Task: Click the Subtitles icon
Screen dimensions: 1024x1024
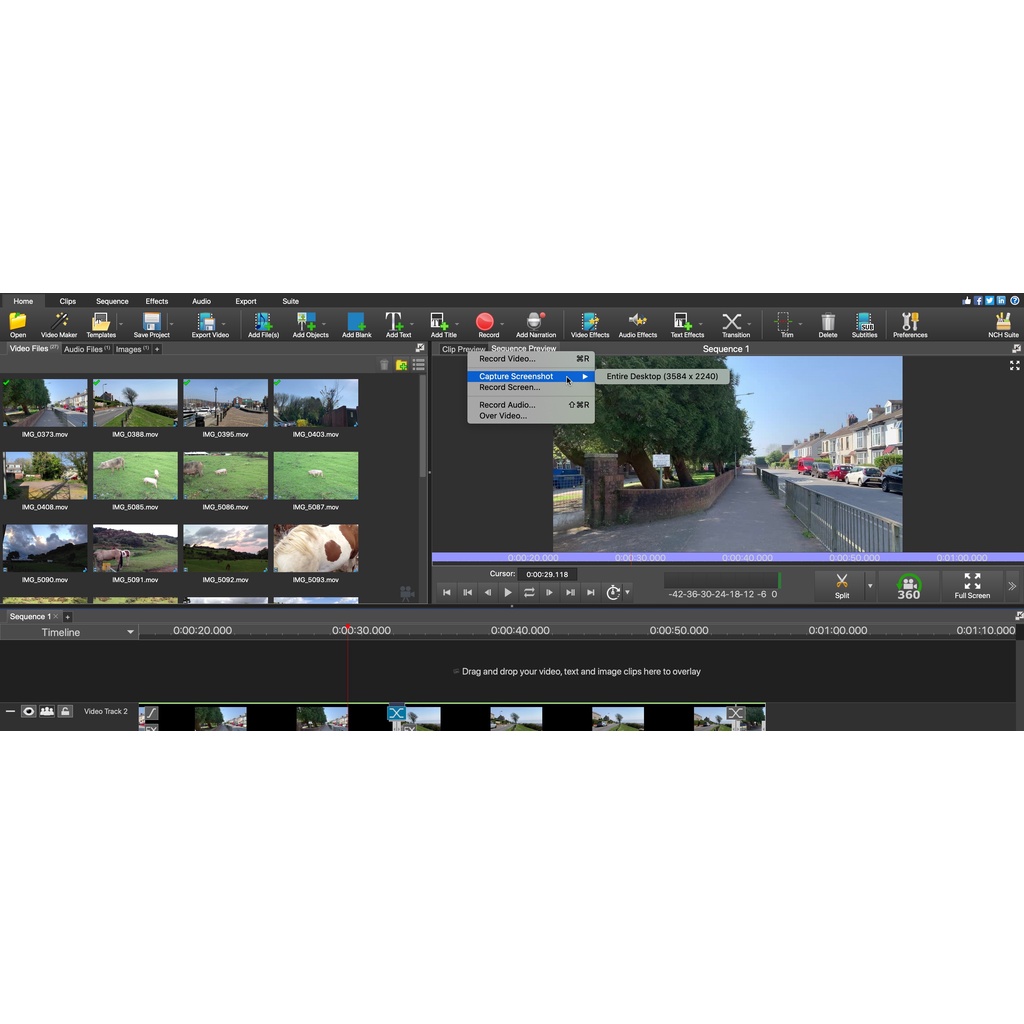Action: (x=864, y=322)
